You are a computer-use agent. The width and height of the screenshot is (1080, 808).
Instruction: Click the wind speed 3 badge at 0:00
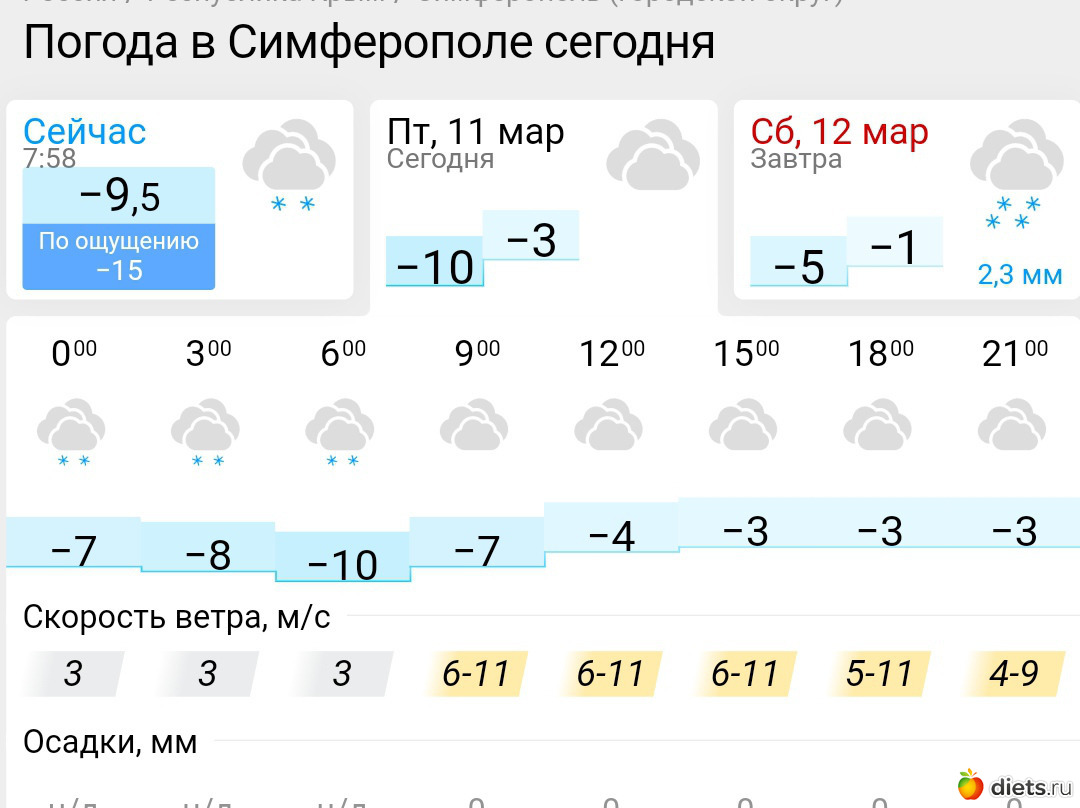click(73, 674)
